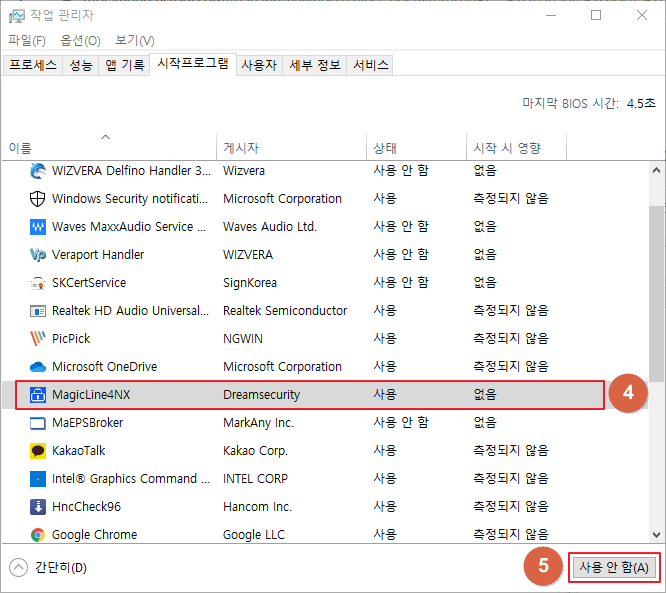Click the scrollbar up arrow
Viewport: 666px width, 593px height.
click(x=656, y=170)
